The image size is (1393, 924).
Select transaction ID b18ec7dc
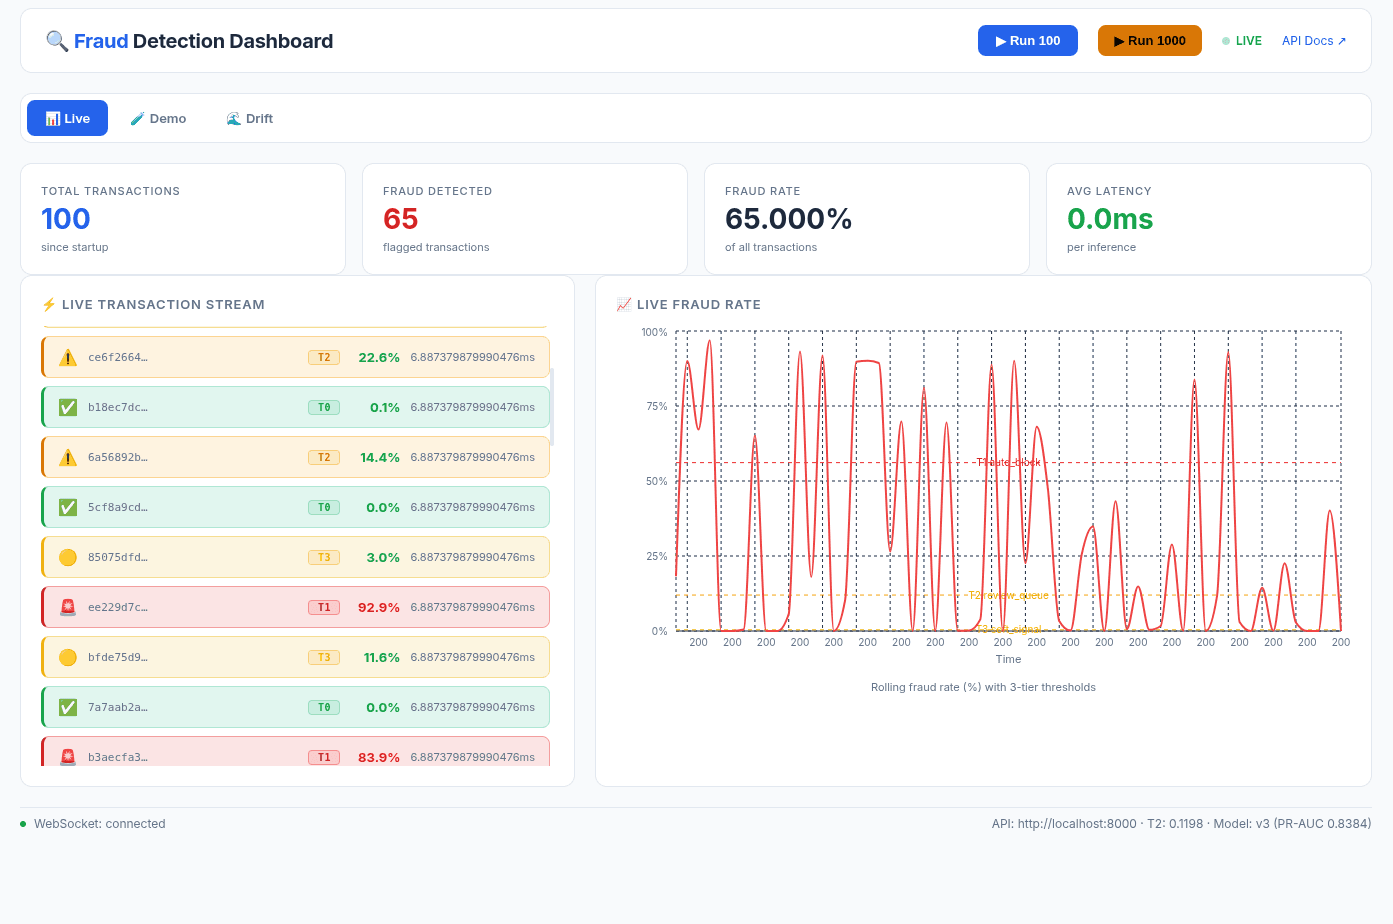[118, 407]
